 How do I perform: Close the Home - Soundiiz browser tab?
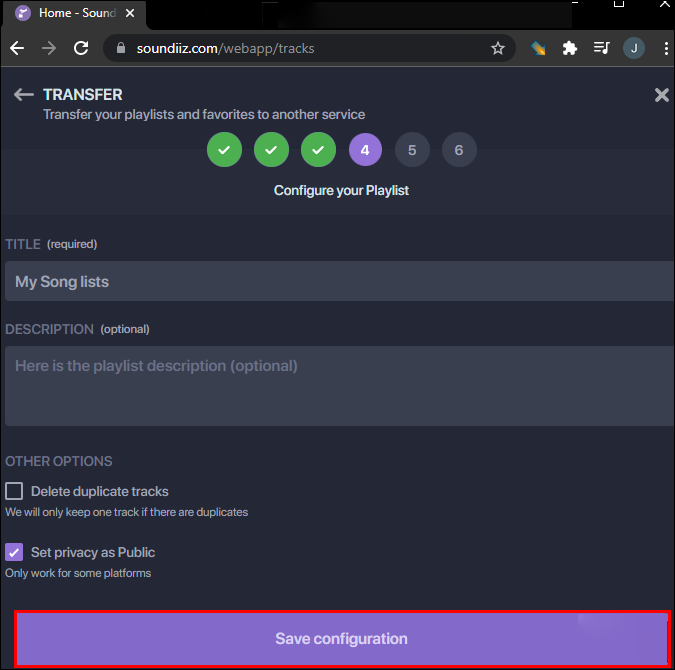point(130,14)
